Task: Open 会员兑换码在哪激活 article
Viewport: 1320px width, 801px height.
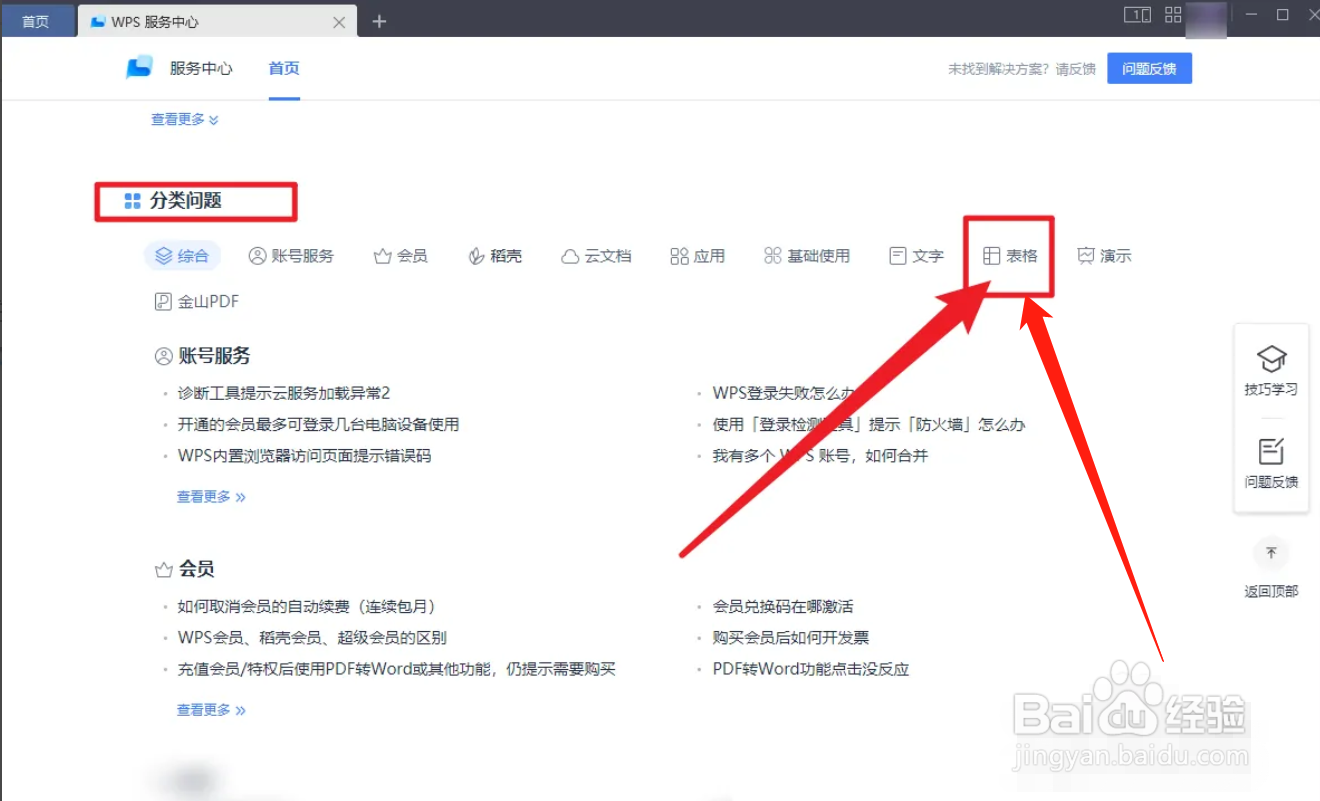Action: (782, 607)
